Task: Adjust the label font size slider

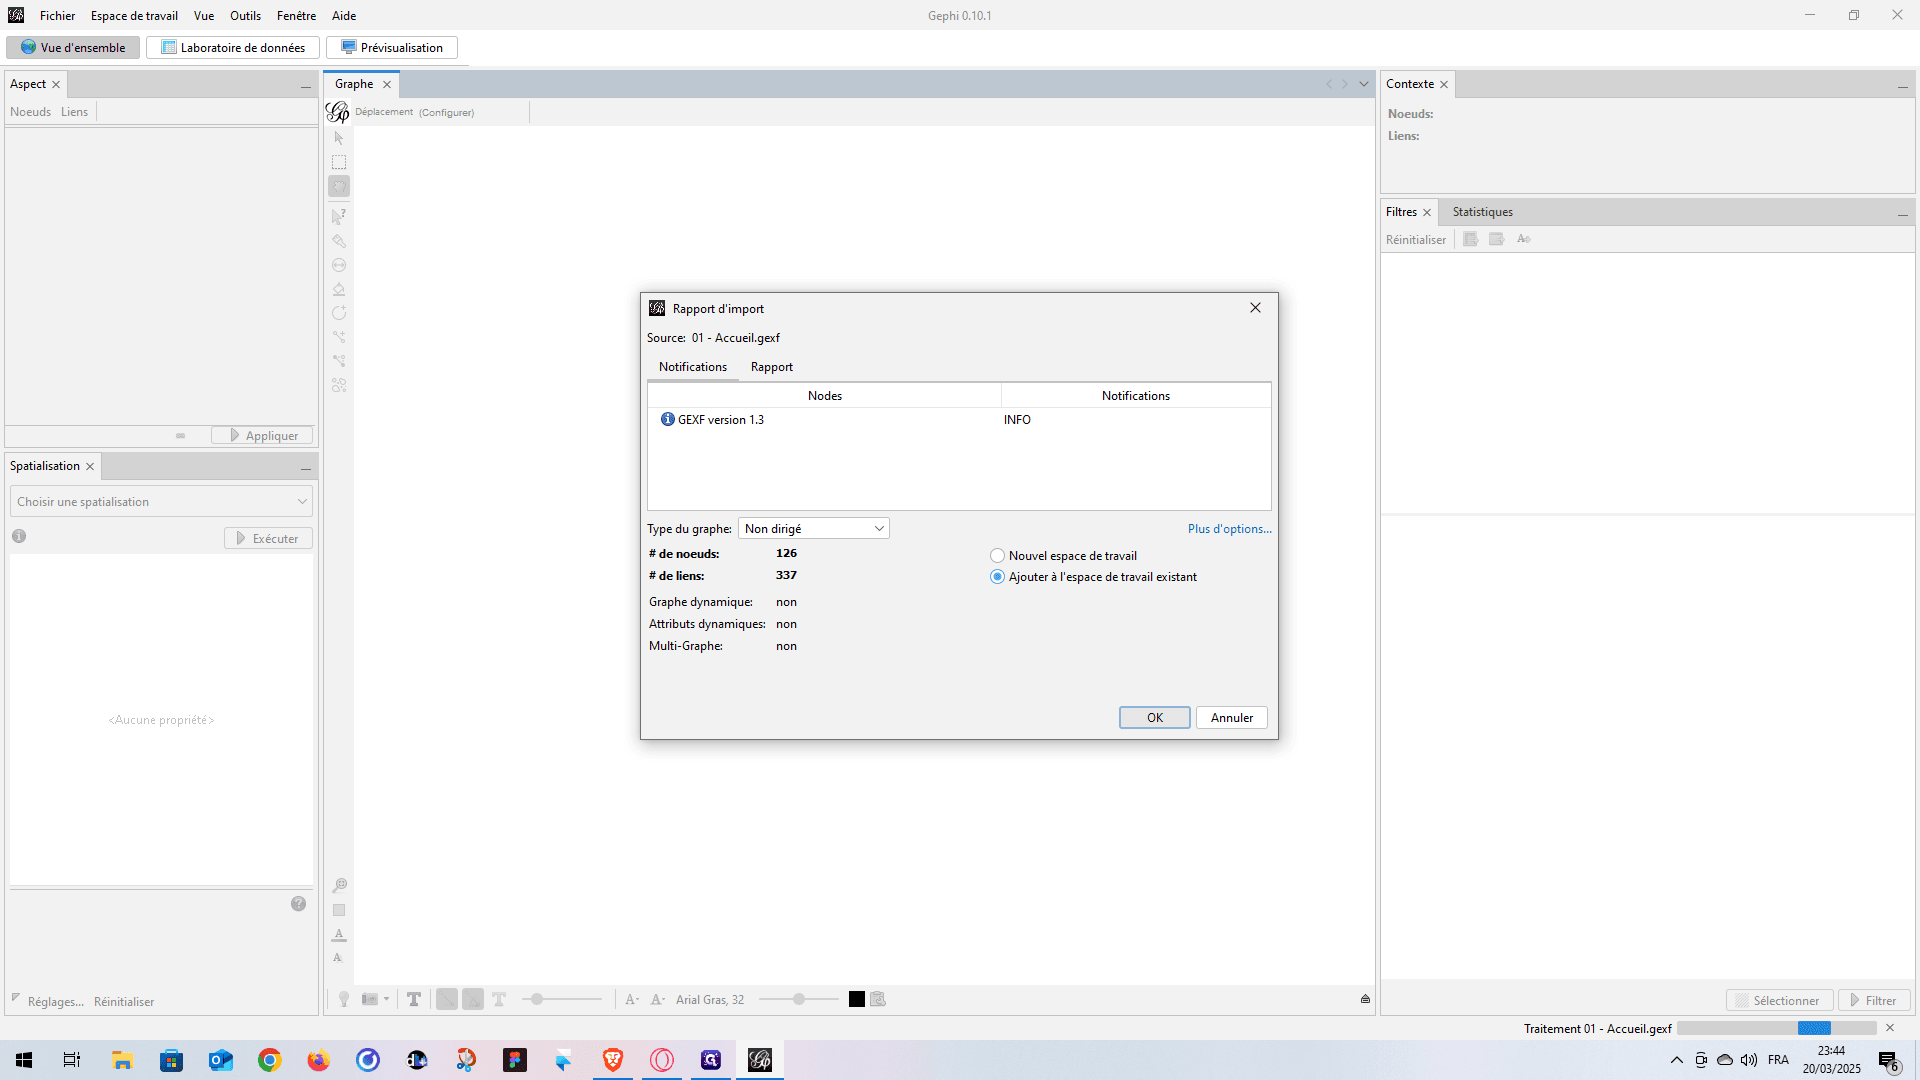Action: pyautogui.click(x=799, y=999)
